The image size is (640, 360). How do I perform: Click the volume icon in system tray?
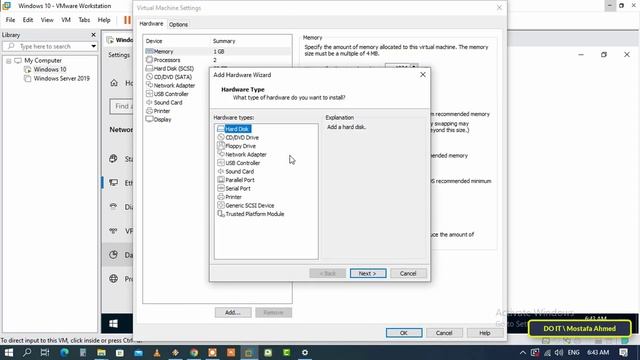(x=559, y=353)
